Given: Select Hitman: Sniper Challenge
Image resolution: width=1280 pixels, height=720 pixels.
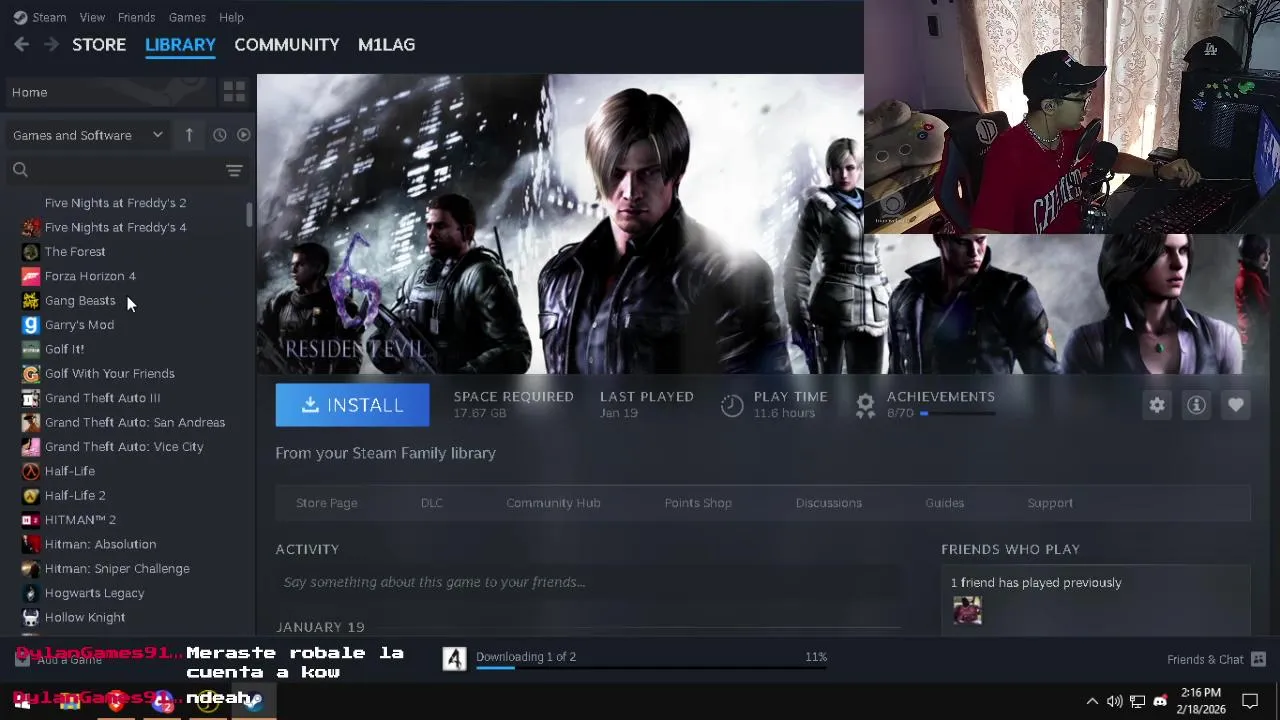Looking at the screenshot, I should coord(117,569).
